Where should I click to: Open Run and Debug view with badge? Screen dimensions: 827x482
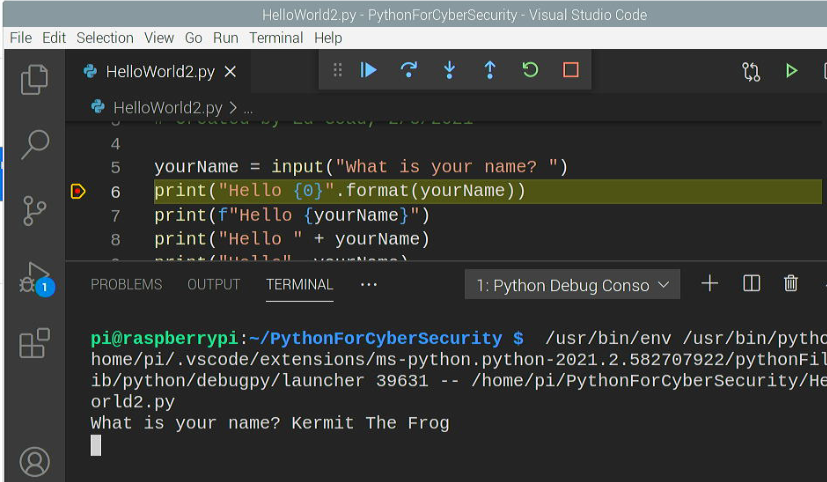35,278
